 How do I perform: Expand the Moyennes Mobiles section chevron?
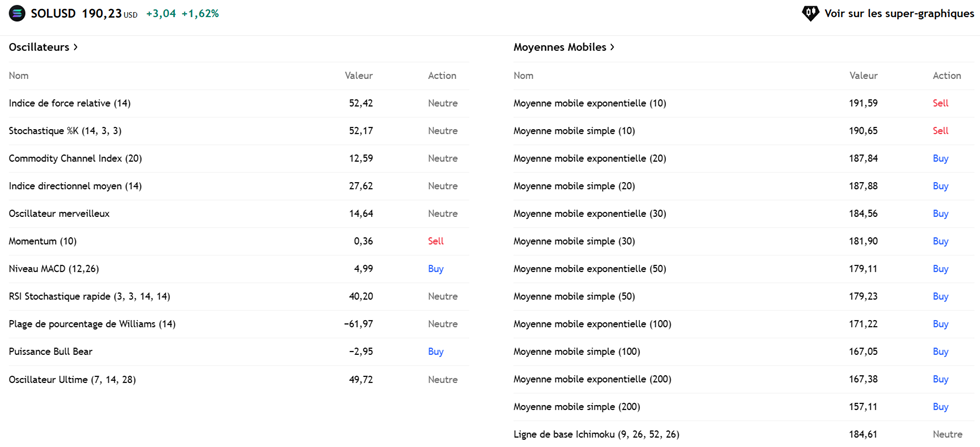[613, 47]
